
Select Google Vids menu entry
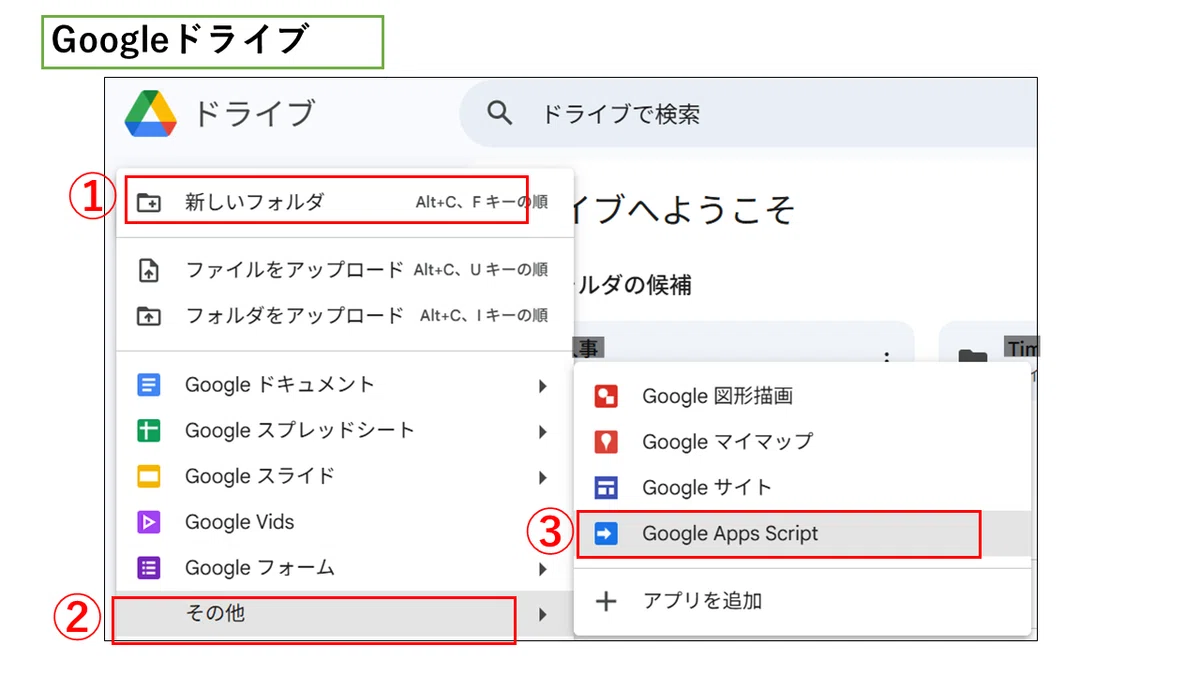click(345, 522)
